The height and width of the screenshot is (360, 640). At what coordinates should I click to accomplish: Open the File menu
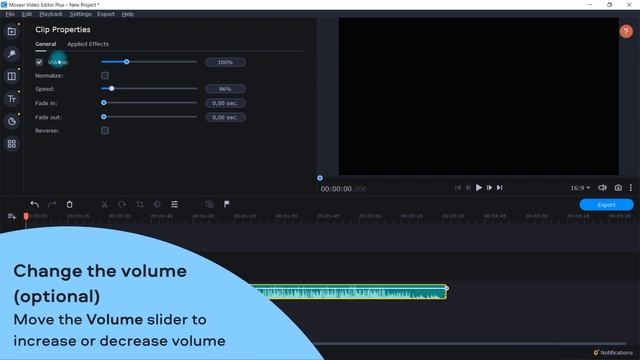coord(10,14)
